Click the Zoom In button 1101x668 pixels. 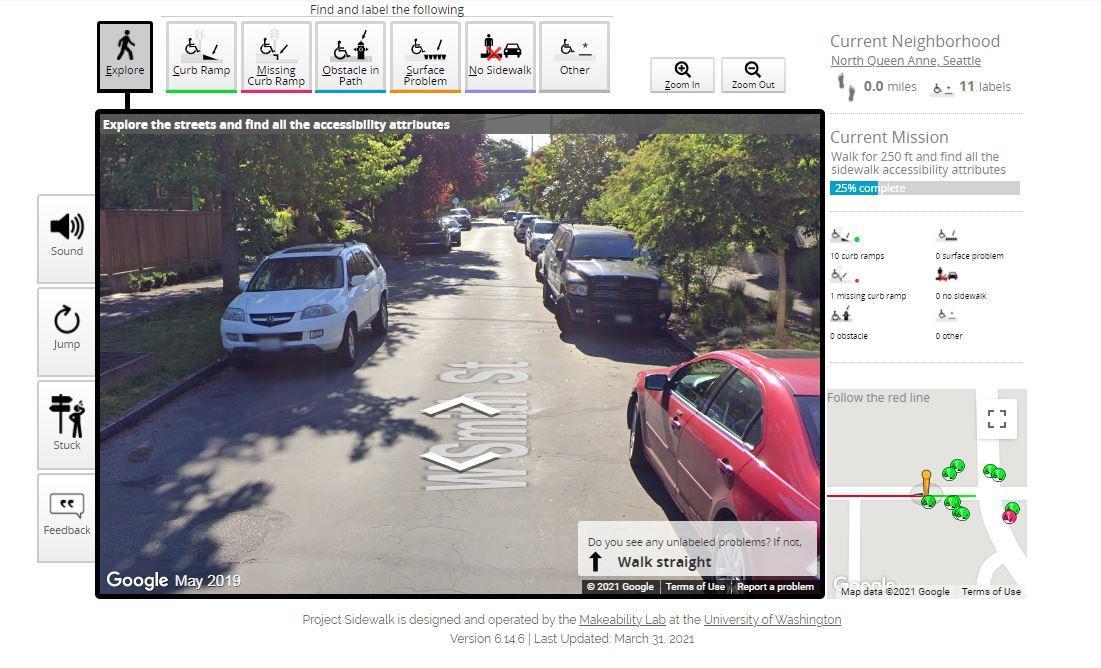pyautogui.click(x=682, y=75)
